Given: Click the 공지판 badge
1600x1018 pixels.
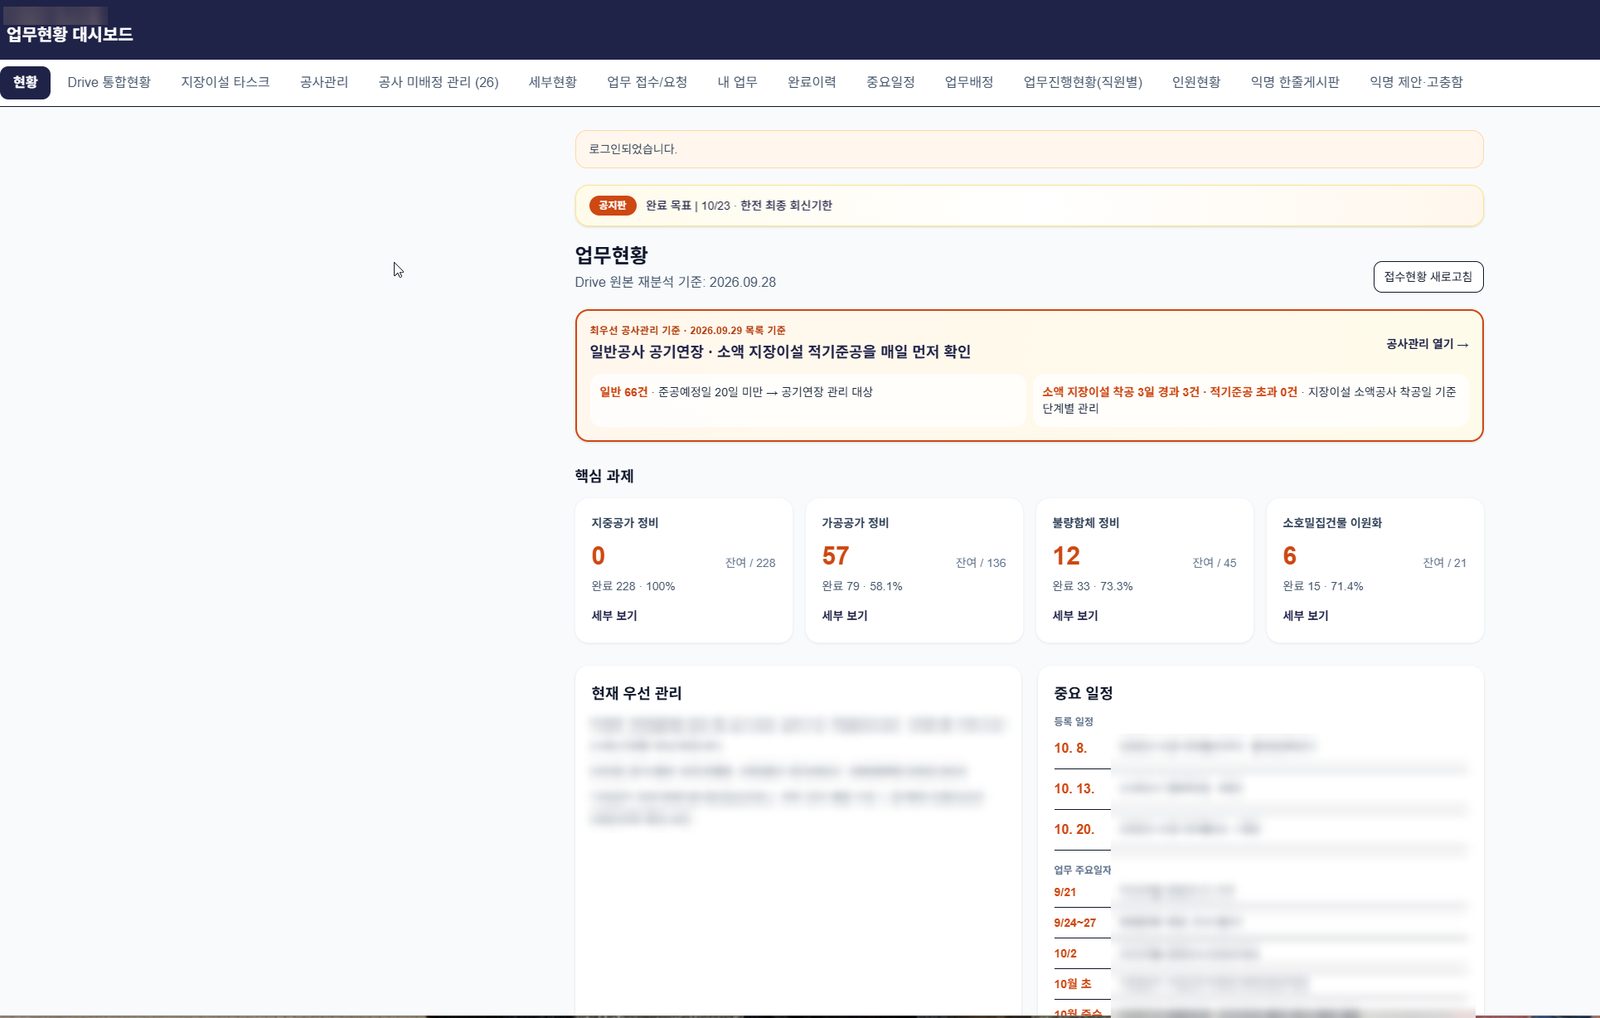Looking at the screenshot, I should 613,205.
